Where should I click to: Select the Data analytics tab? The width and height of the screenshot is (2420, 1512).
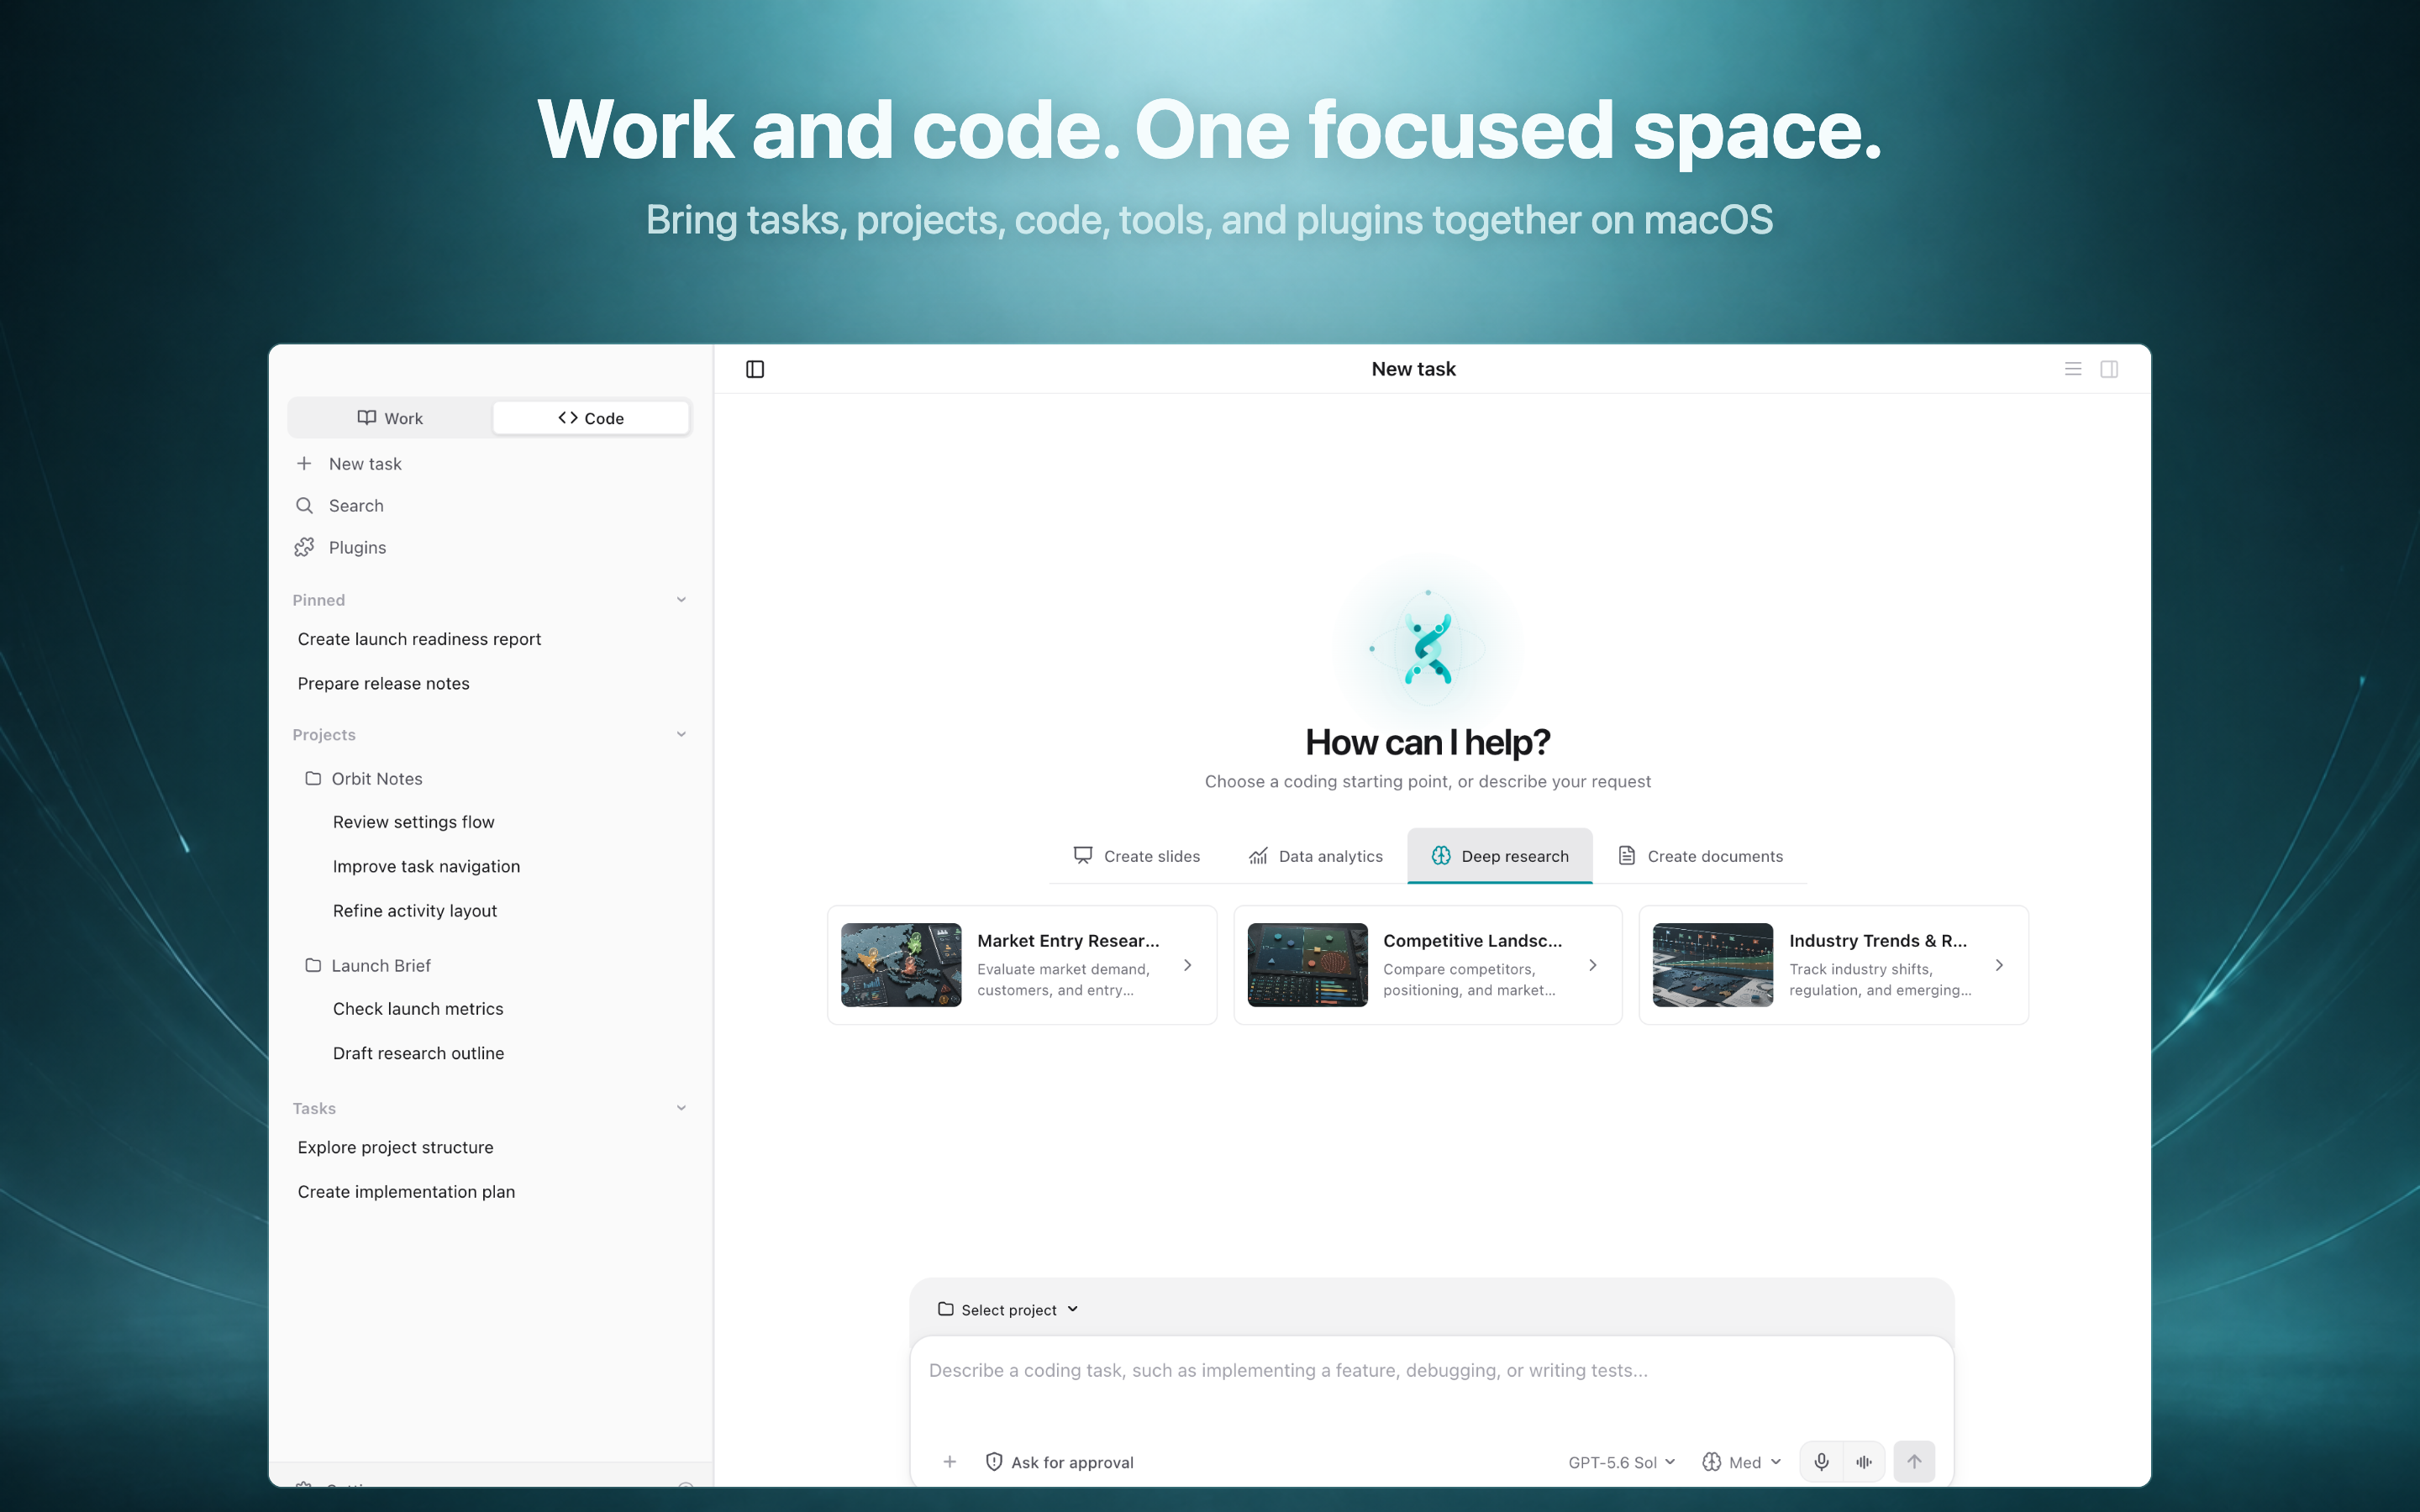tap(1315, 856)
